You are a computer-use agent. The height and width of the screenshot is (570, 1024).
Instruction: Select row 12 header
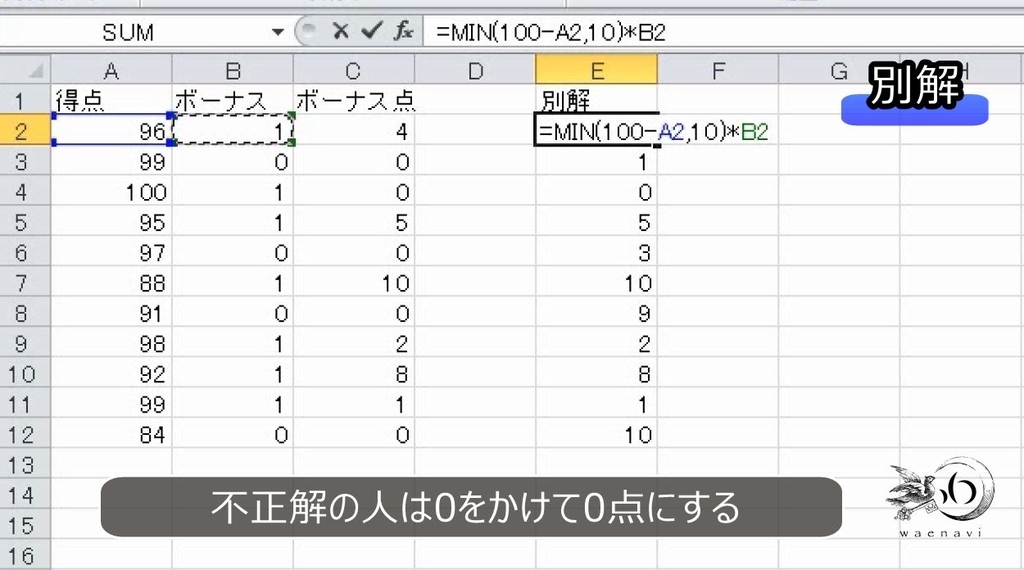[x=25, y=435]
